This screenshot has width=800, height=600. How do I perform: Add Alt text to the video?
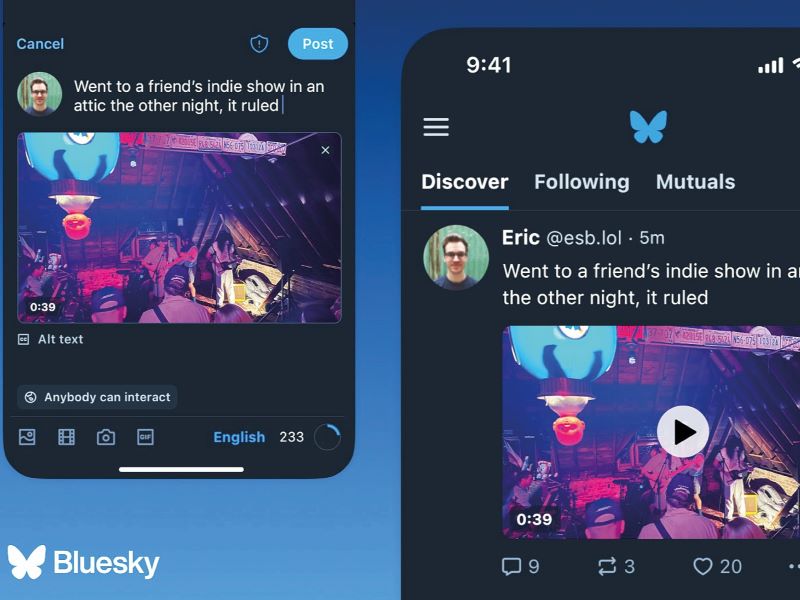point(51,339)
